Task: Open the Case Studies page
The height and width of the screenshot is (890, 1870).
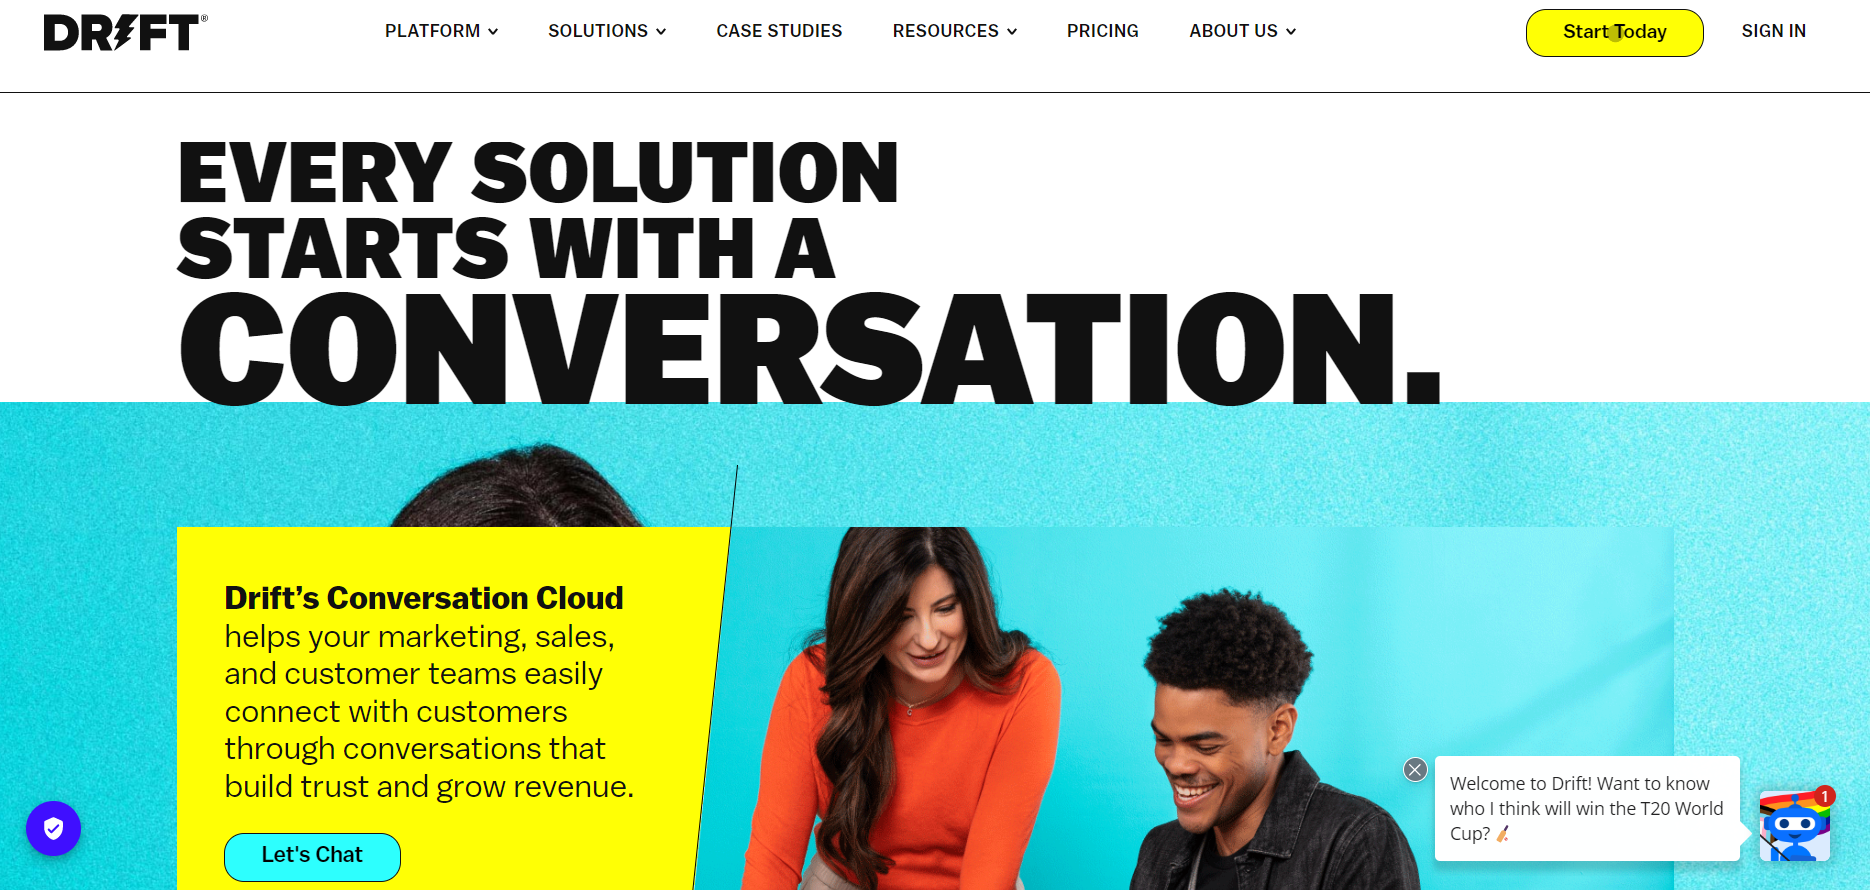Action: click(779, 31)
